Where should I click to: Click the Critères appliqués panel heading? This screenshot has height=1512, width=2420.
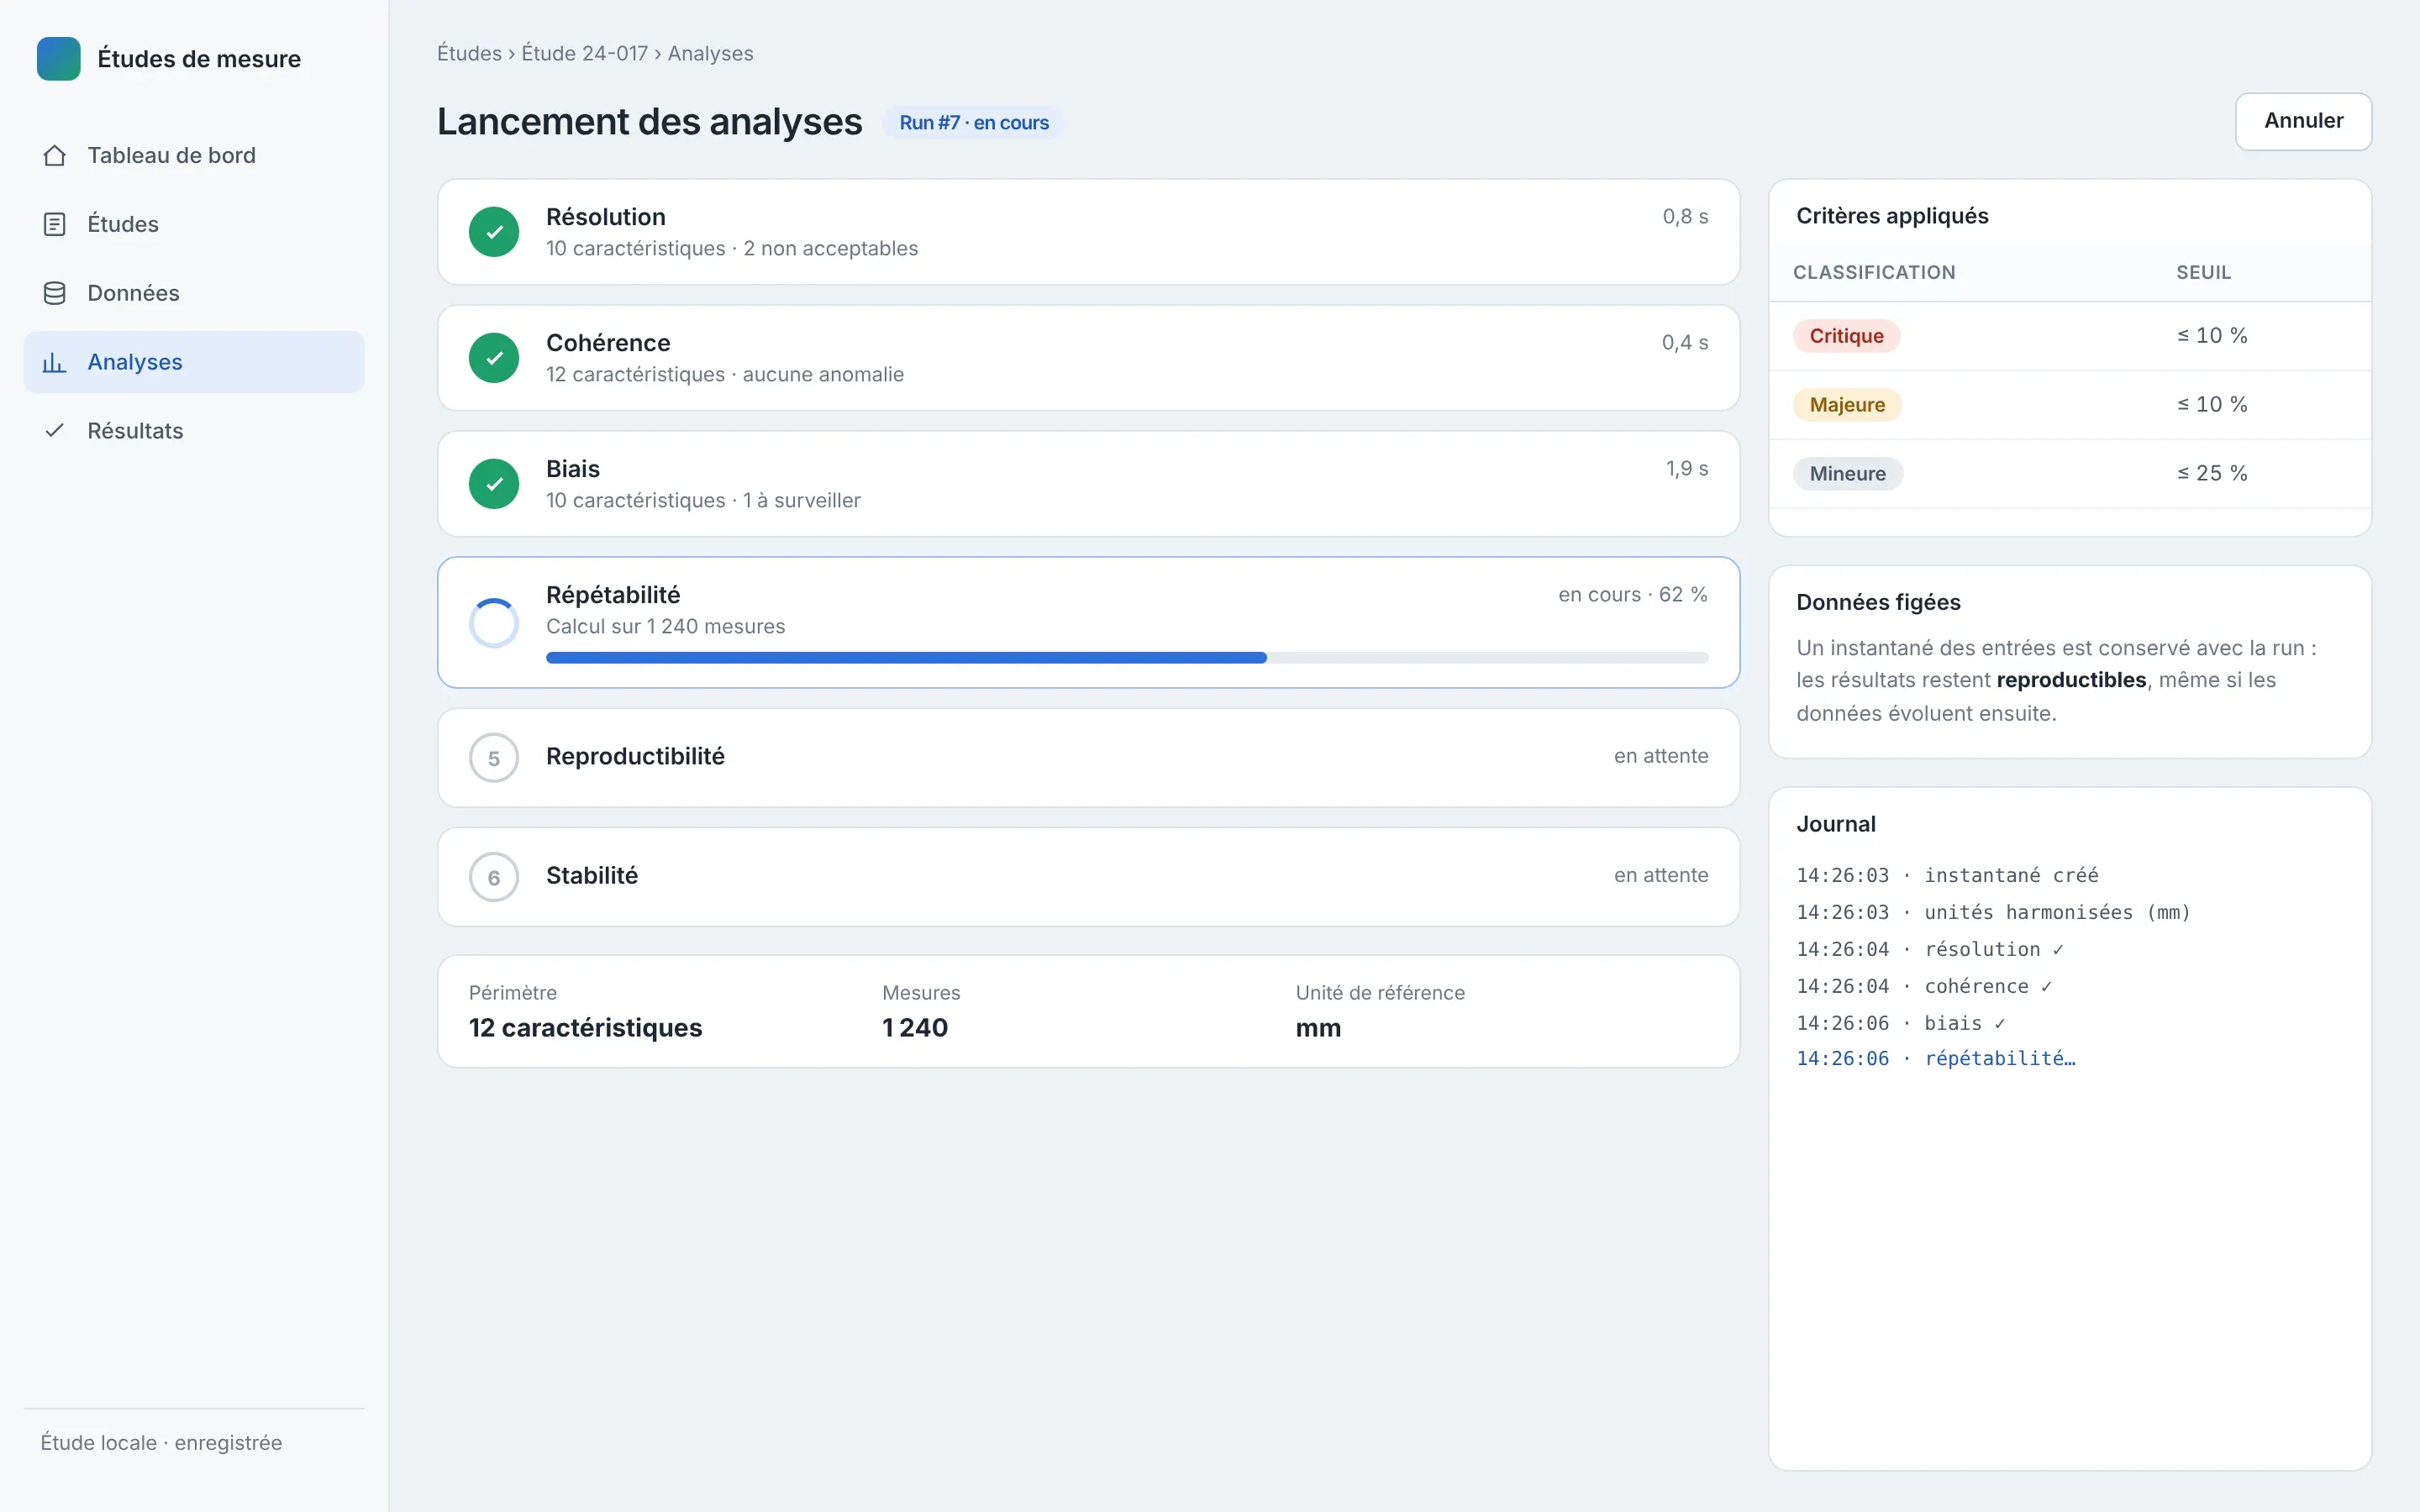pos(1892,216)
